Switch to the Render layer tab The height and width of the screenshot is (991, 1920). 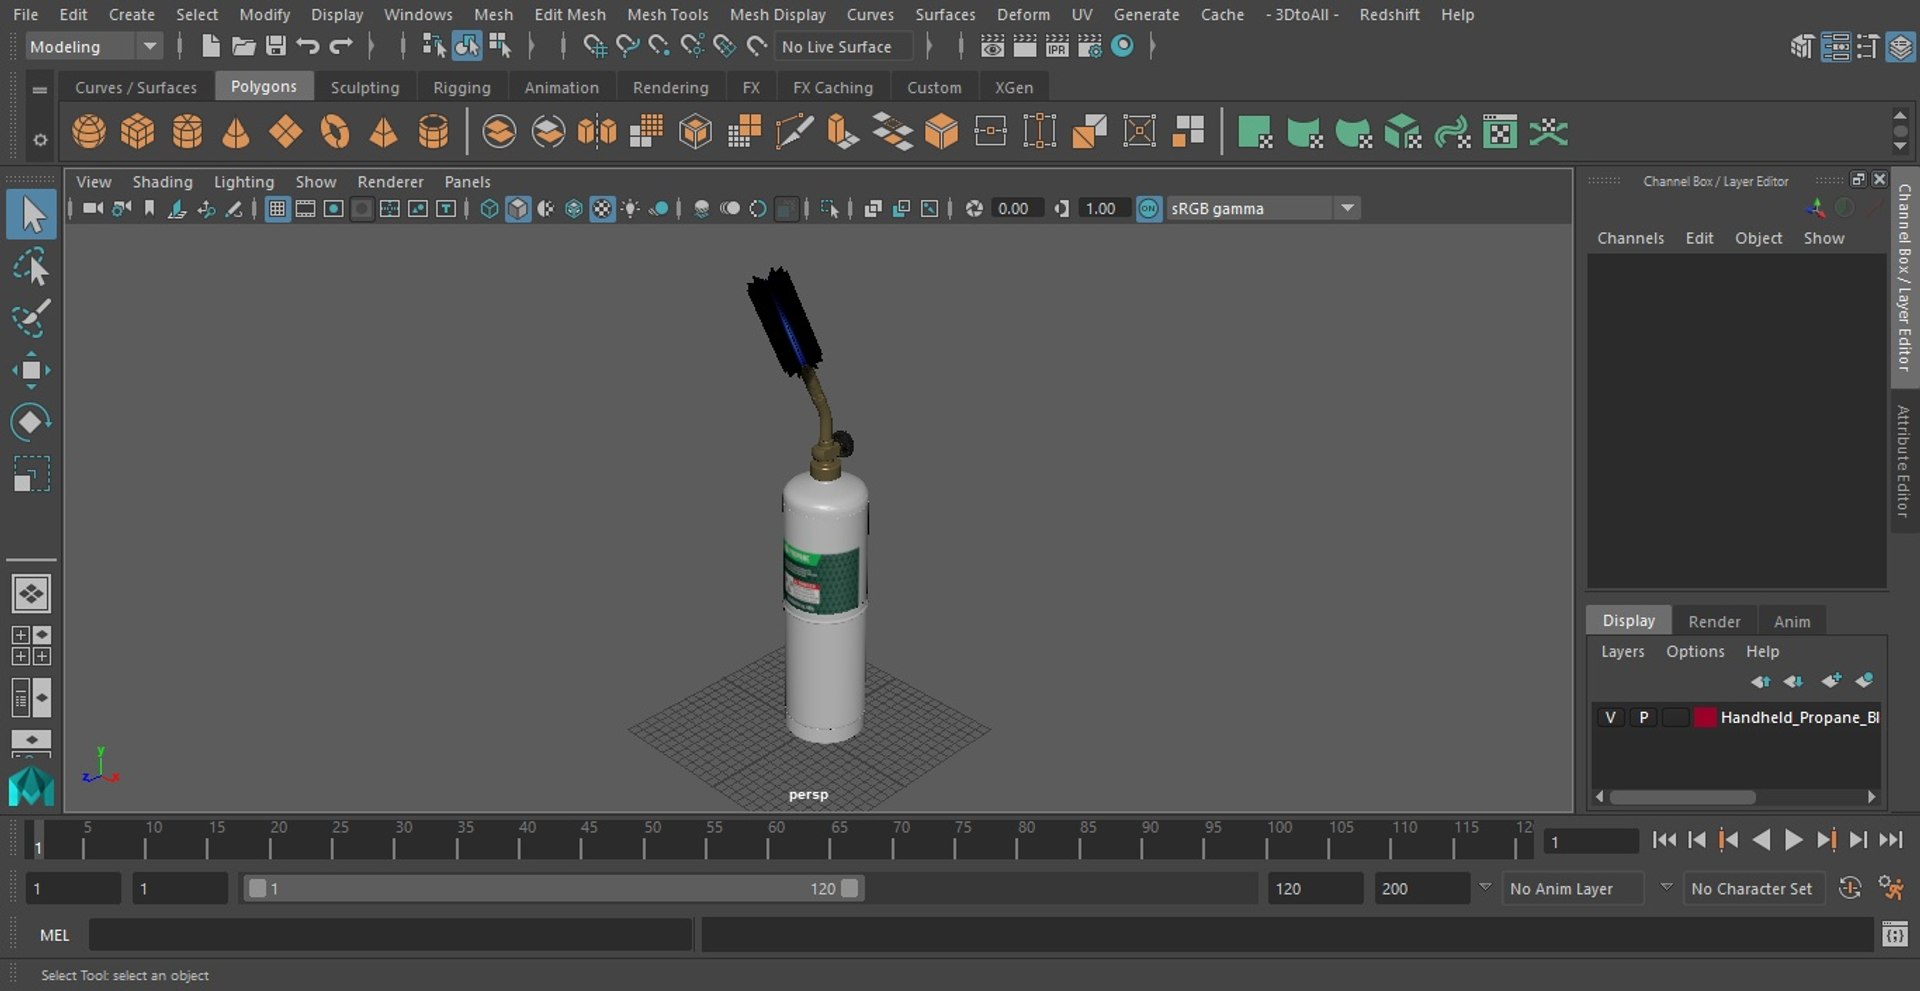tap(1714, 621)
